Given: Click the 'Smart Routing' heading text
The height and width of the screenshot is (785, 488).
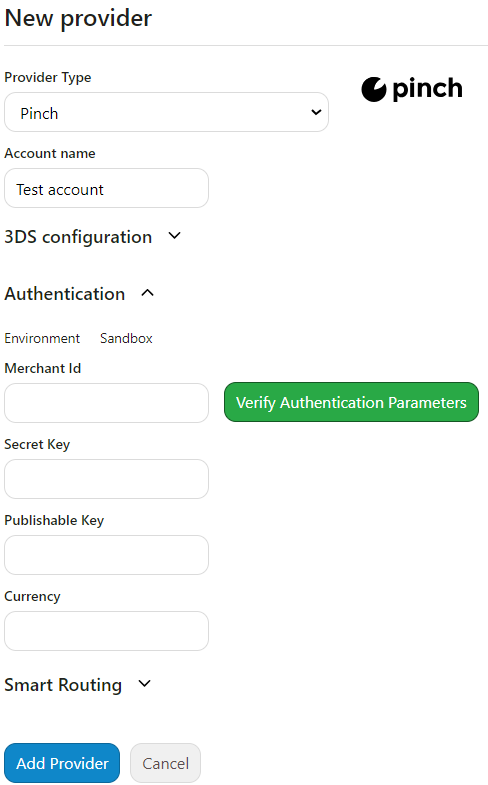Looking at the screenshot, I should 63,685.
